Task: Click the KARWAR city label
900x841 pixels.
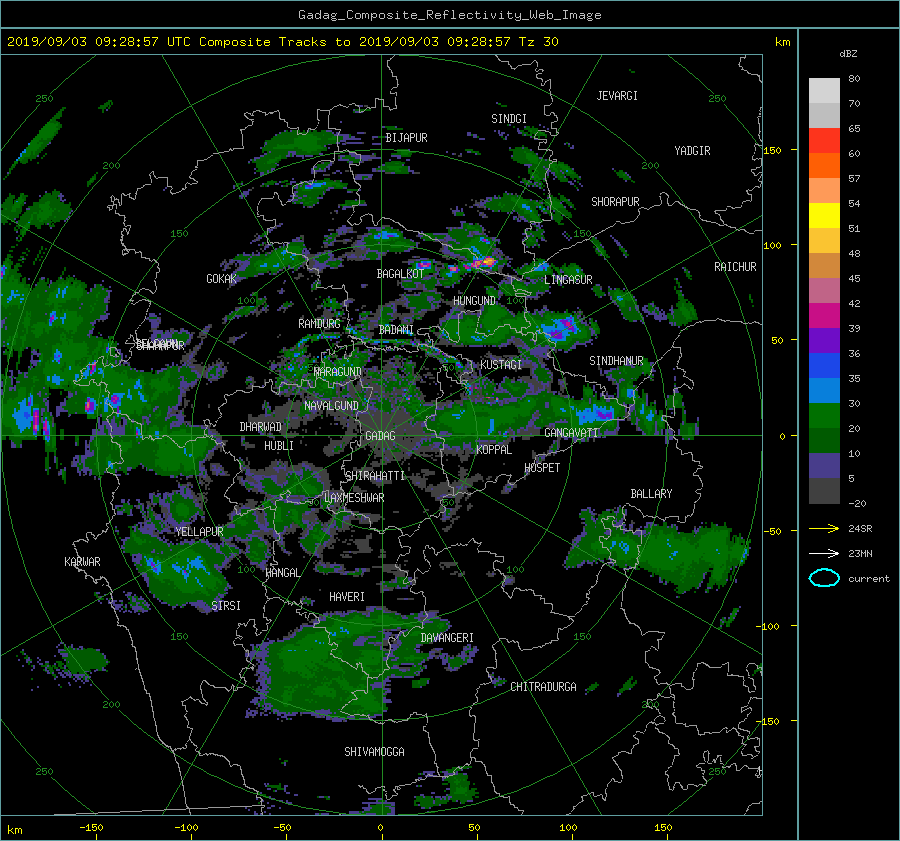Action: click(83, 562)
